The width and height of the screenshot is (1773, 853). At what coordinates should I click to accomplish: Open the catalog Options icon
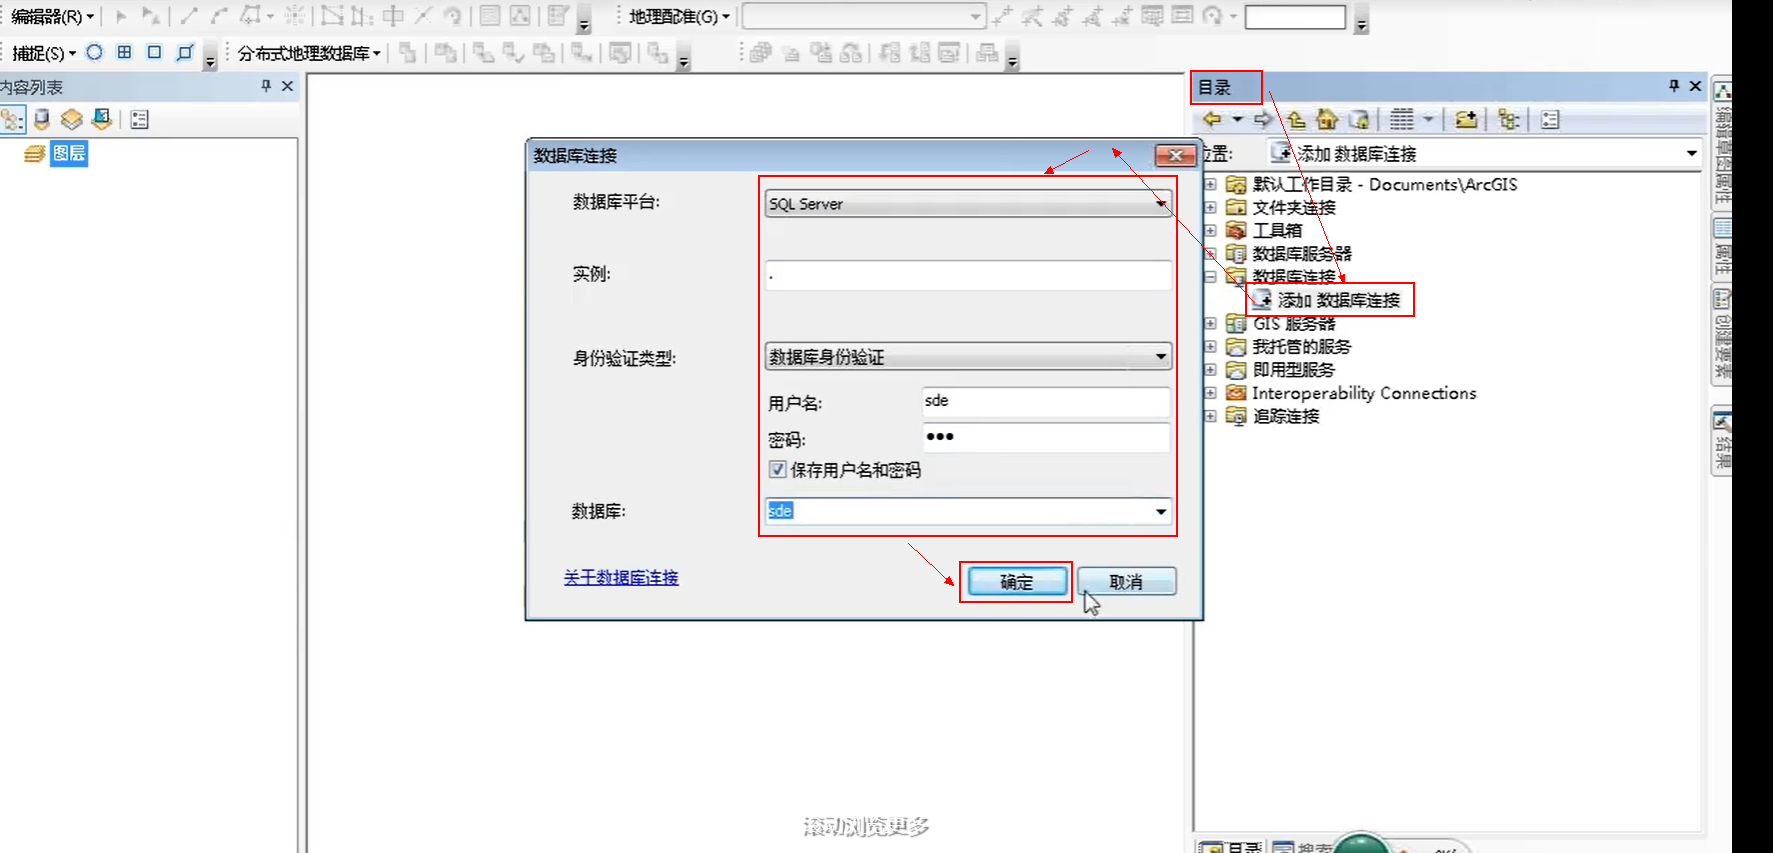(x=1550, y=120)
